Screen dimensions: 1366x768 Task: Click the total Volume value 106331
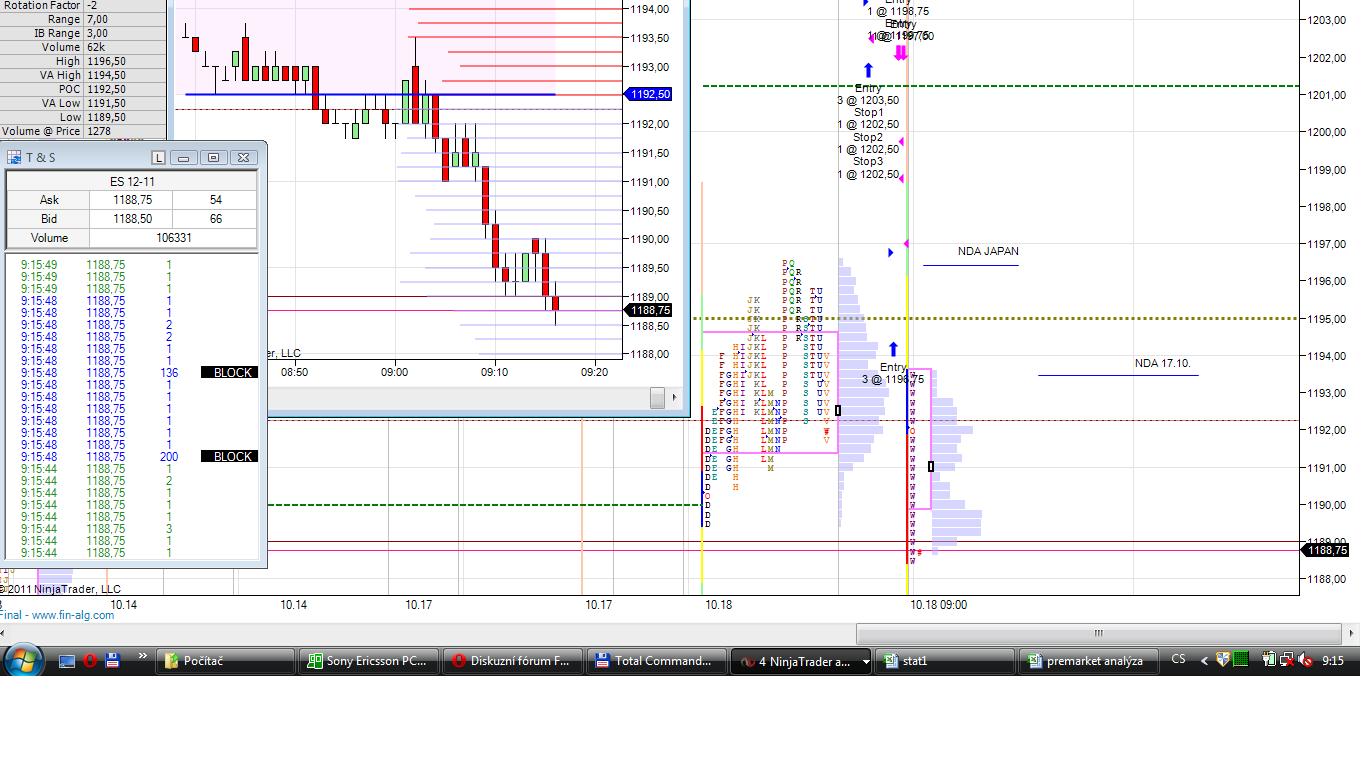(173, 238)
